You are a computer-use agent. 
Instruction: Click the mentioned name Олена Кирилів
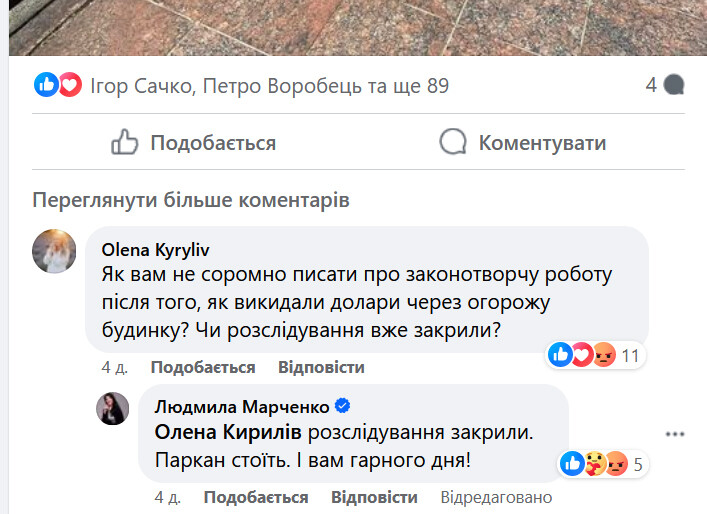pos(228,432)
